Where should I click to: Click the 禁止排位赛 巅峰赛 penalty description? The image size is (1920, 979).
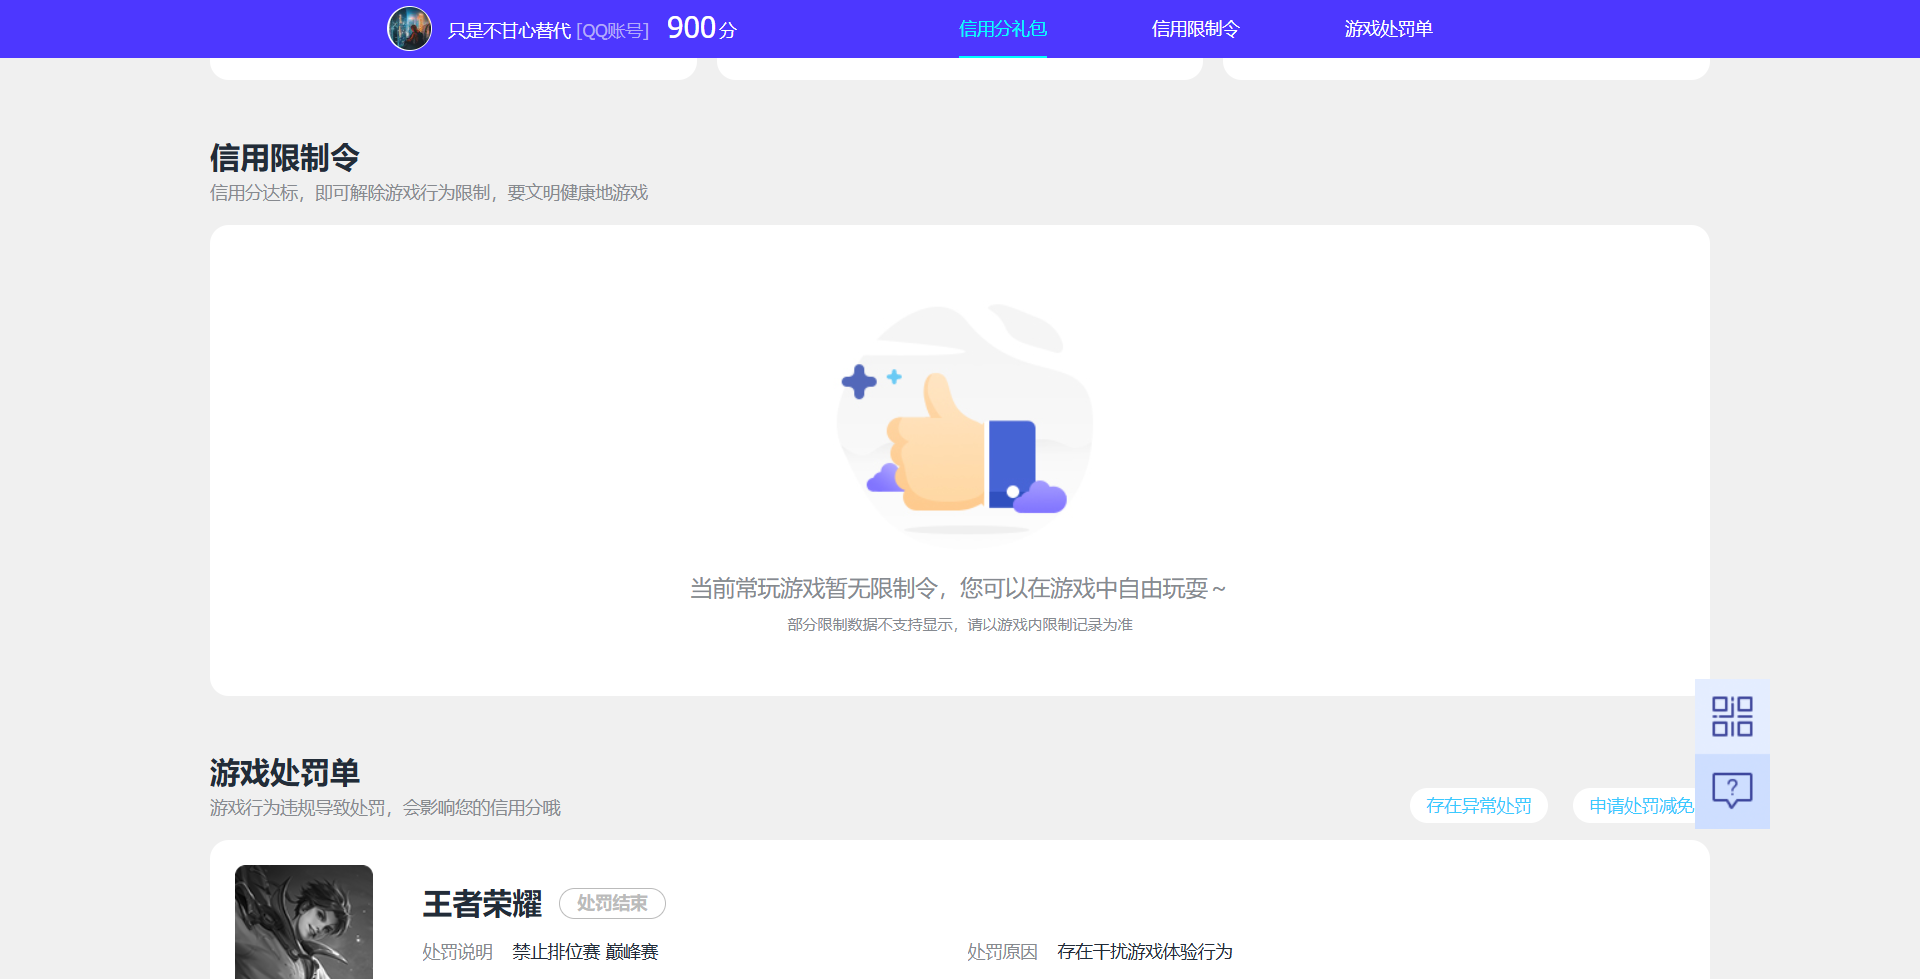(x=586, y=952)
